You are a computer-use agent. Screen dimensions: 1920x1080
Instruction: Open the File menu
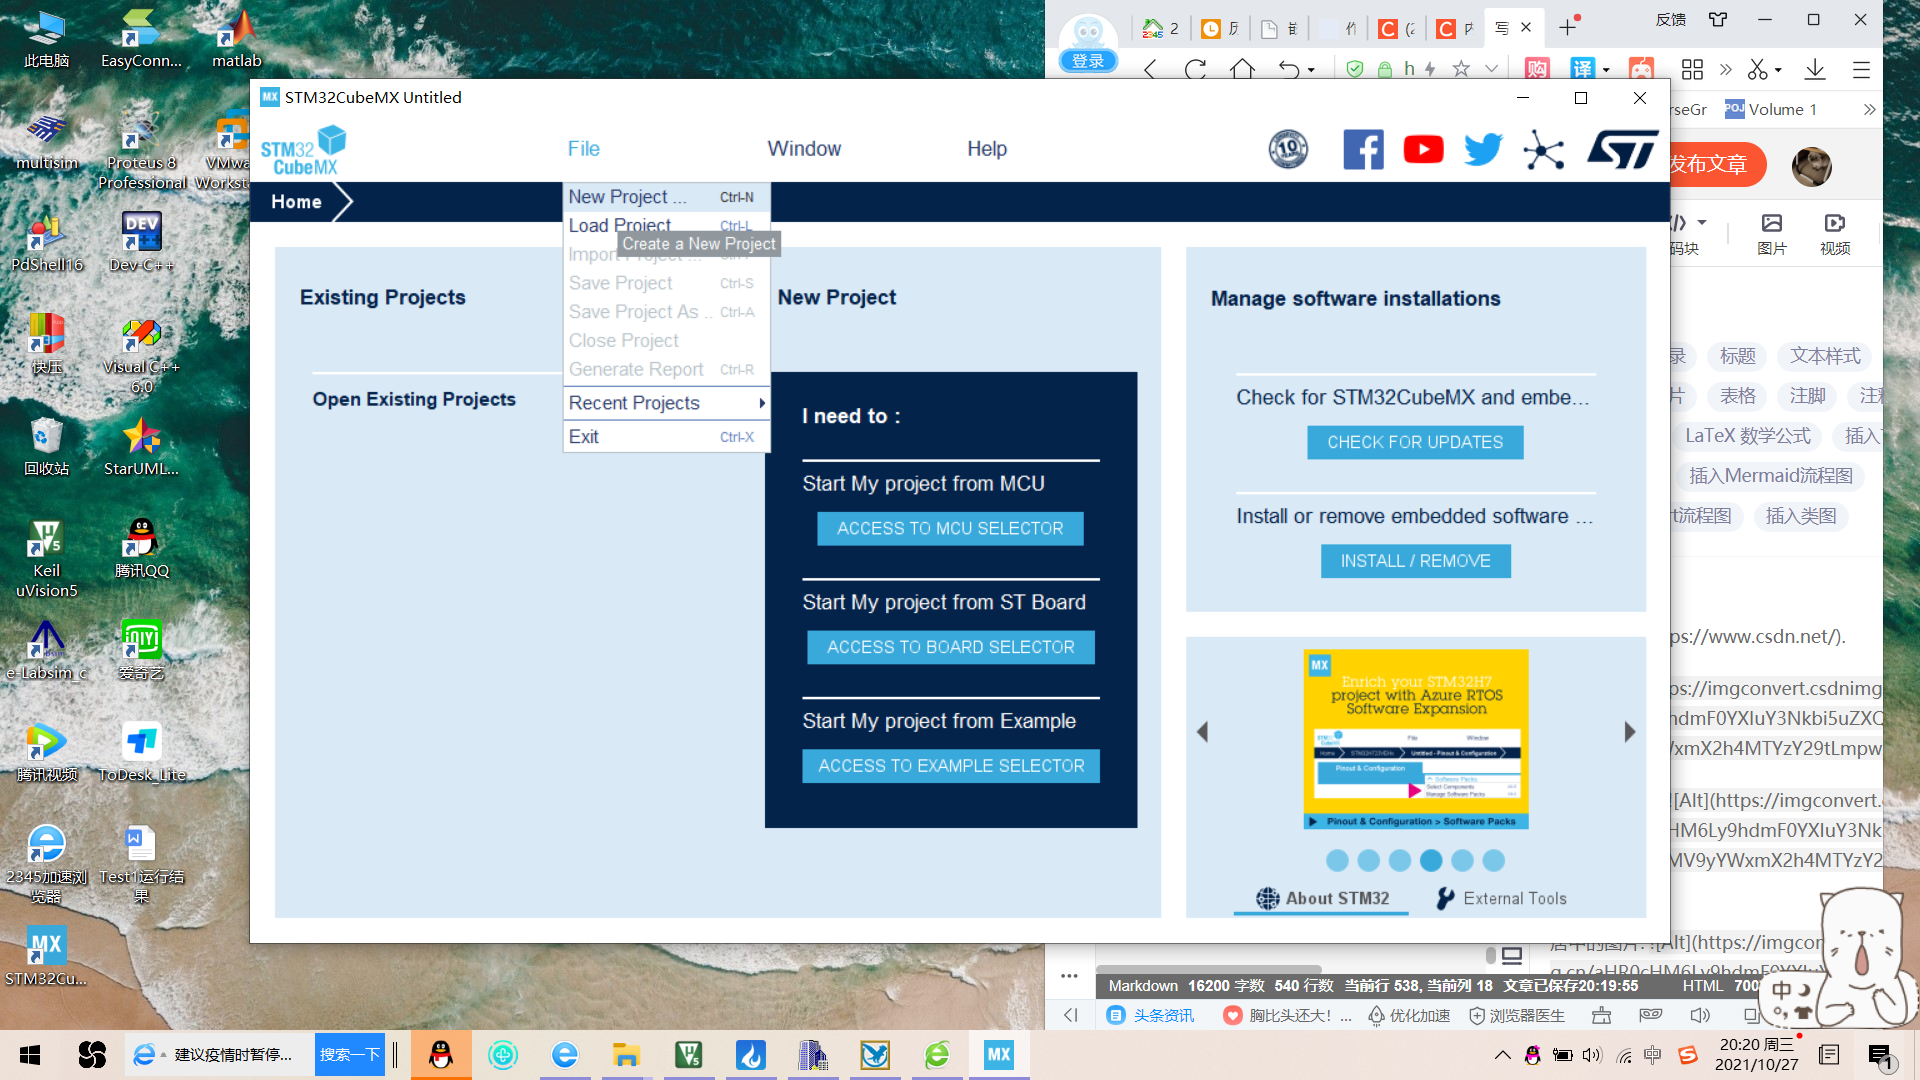click(x=584, y=149)
